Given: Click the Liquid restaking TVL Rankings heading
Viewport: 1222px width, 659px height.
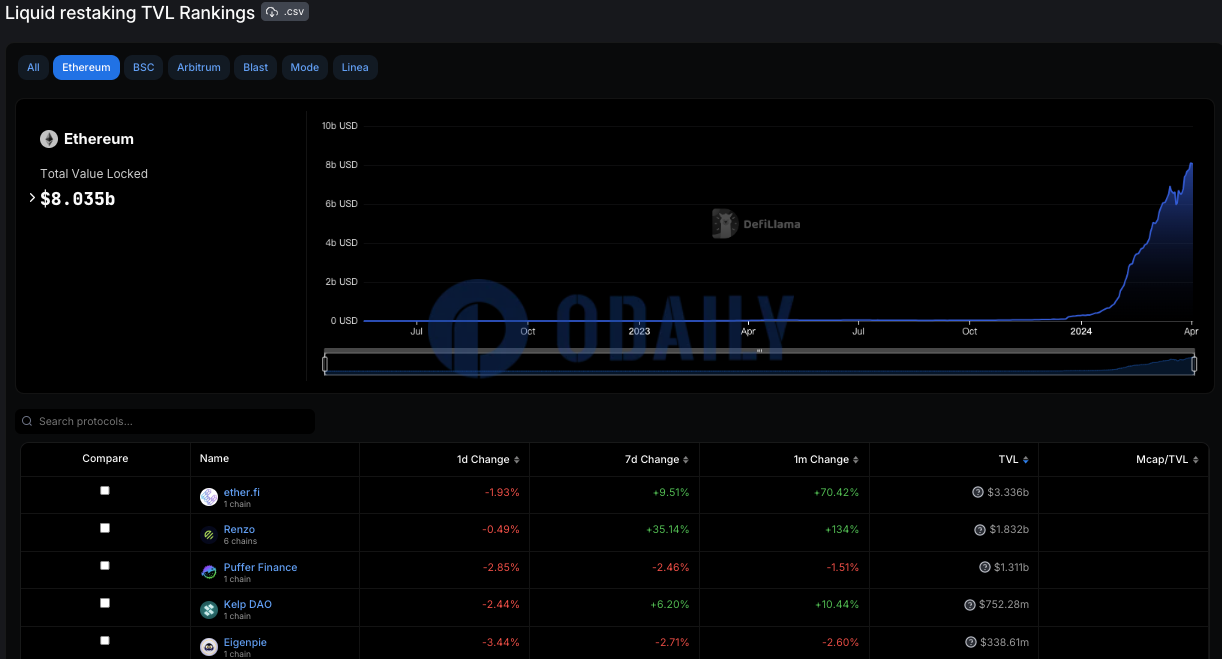Looking at the screenshot, I should click(x=130, y=13).
